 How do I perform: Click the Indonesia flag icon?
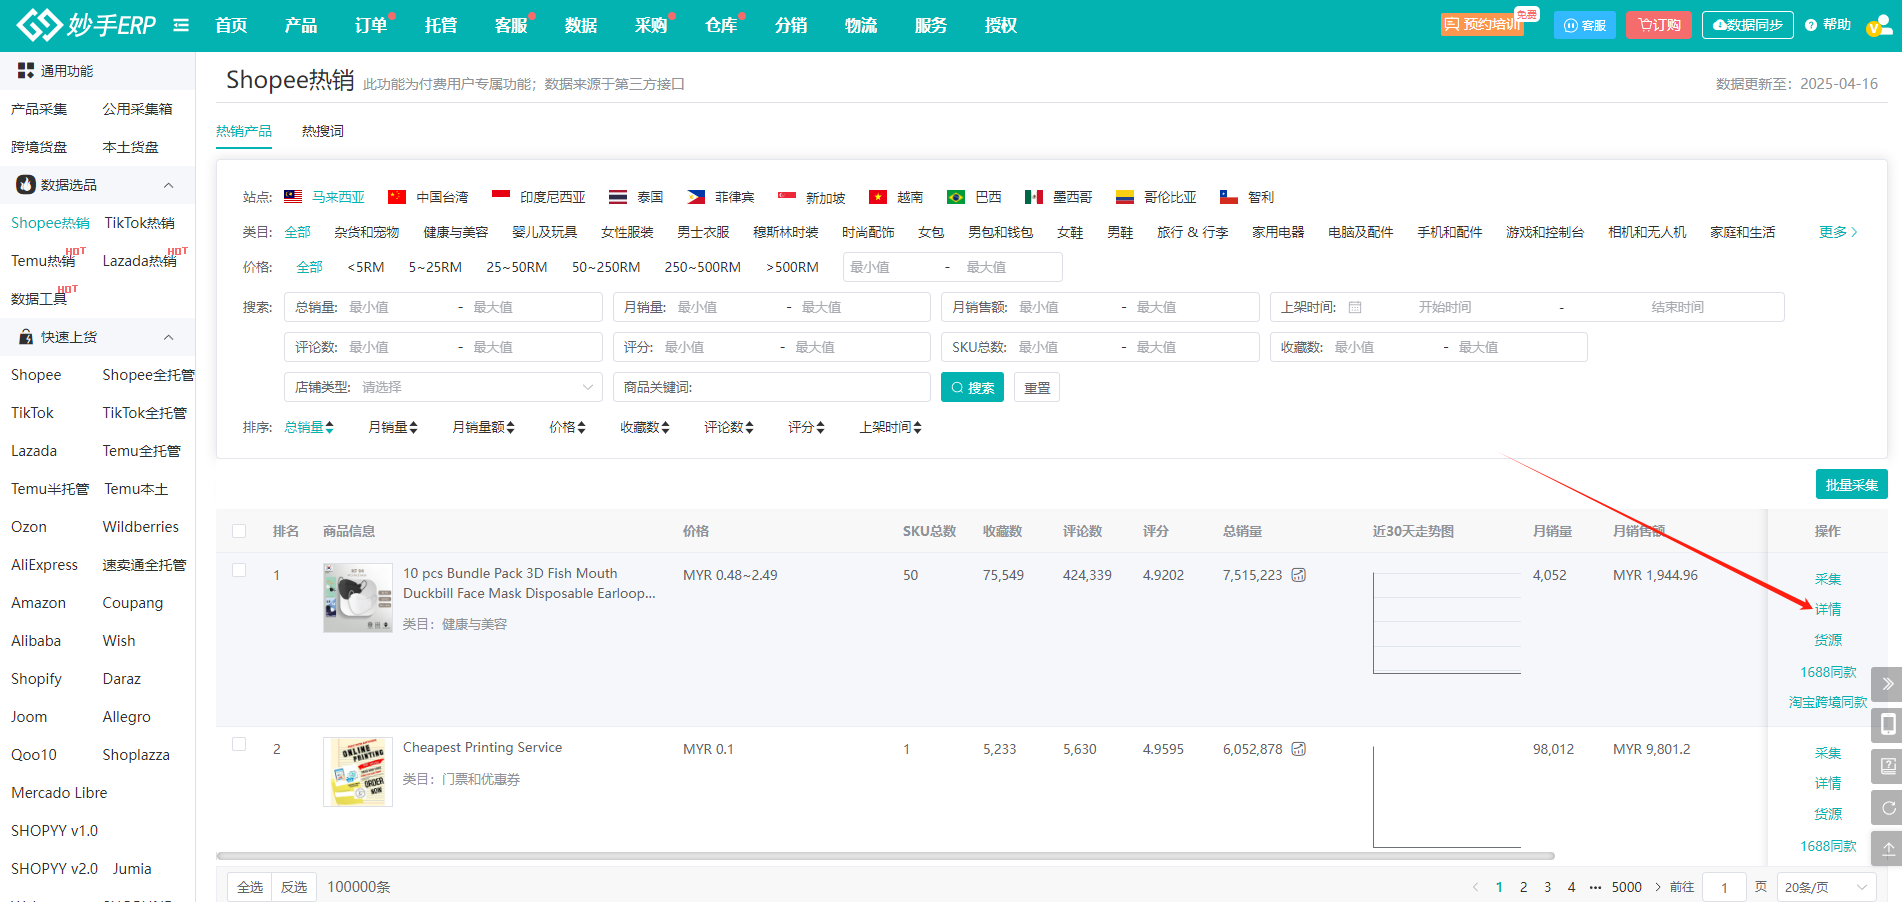pos(501,197)
